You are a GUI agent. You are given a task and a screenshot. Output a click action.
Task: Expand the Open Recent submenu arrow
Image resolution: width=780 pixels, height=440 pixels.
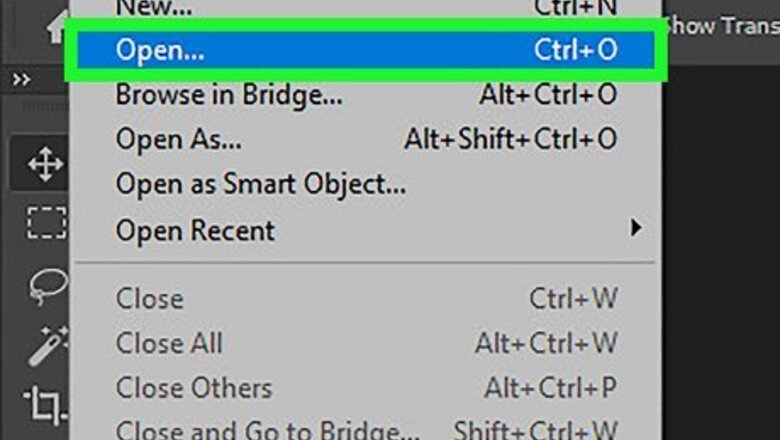[x=636, y=228]
